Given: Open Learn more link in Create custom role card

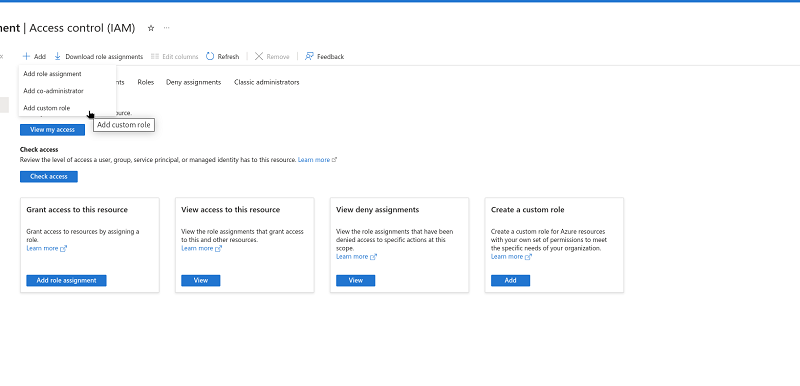Looking at the screenshot, I should [x=507, y=256].
